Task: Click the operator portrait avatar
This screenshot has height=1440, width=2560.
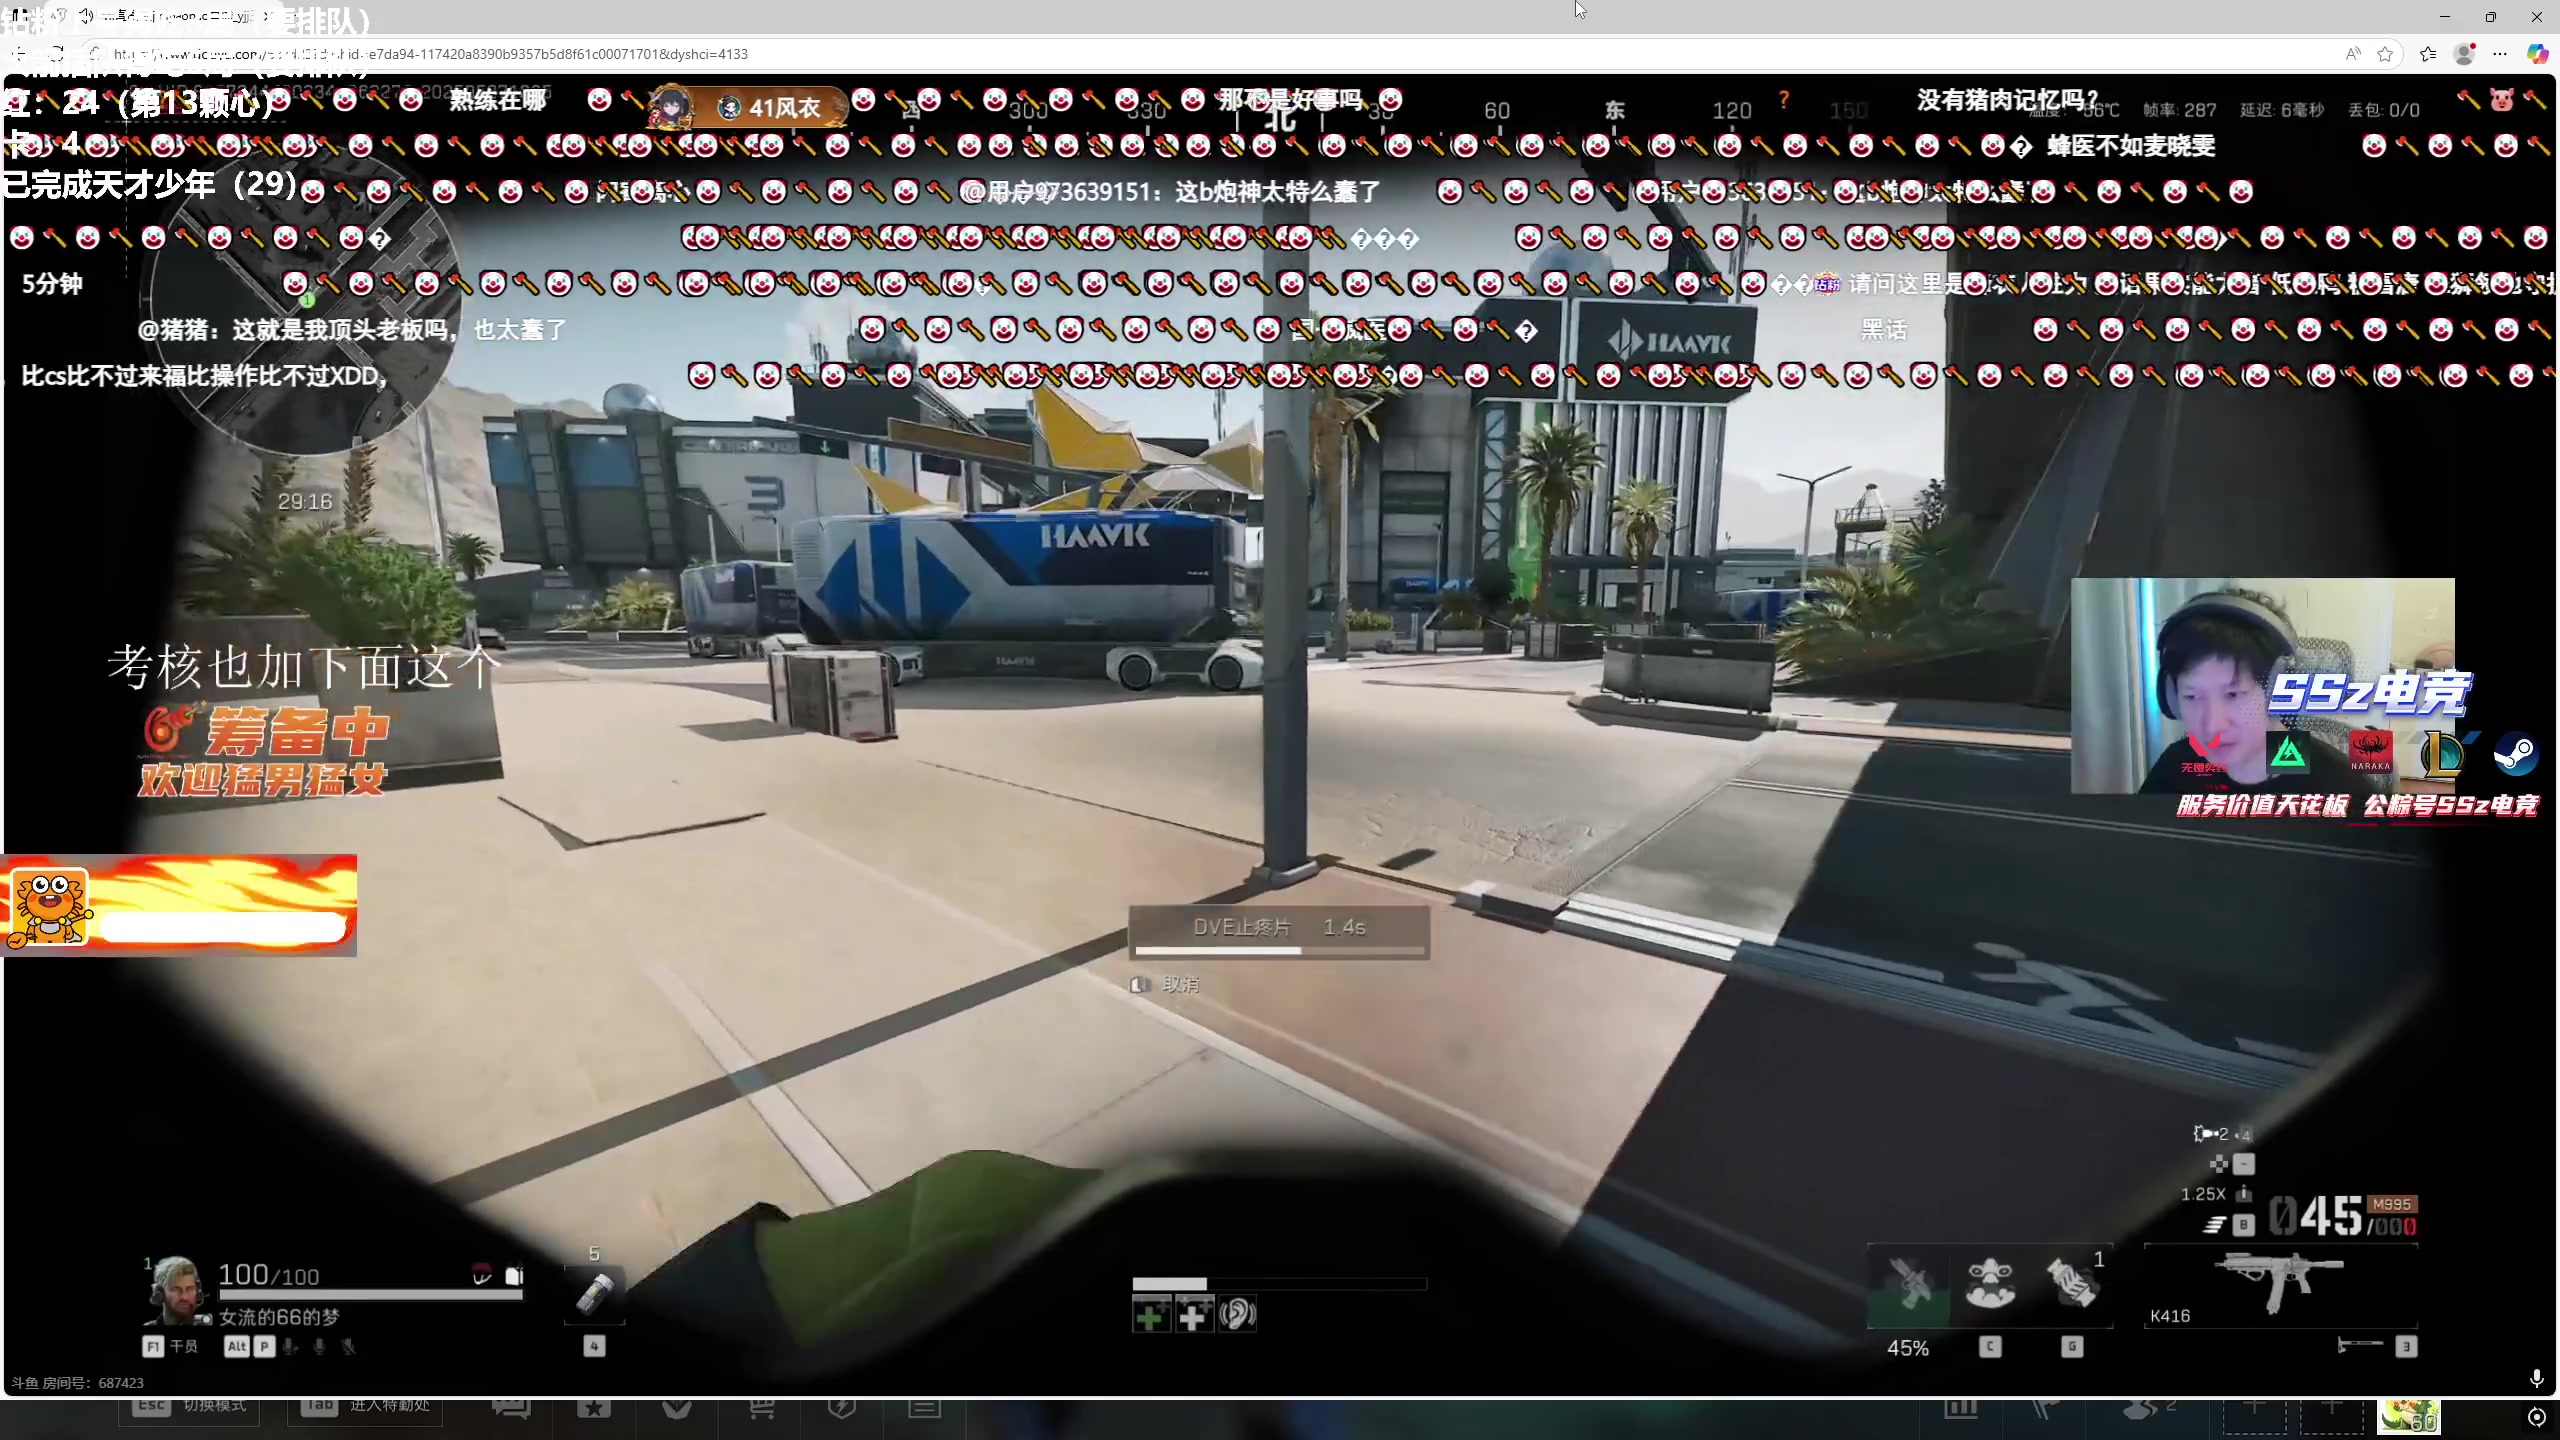Action: (x=177, y=1290)
